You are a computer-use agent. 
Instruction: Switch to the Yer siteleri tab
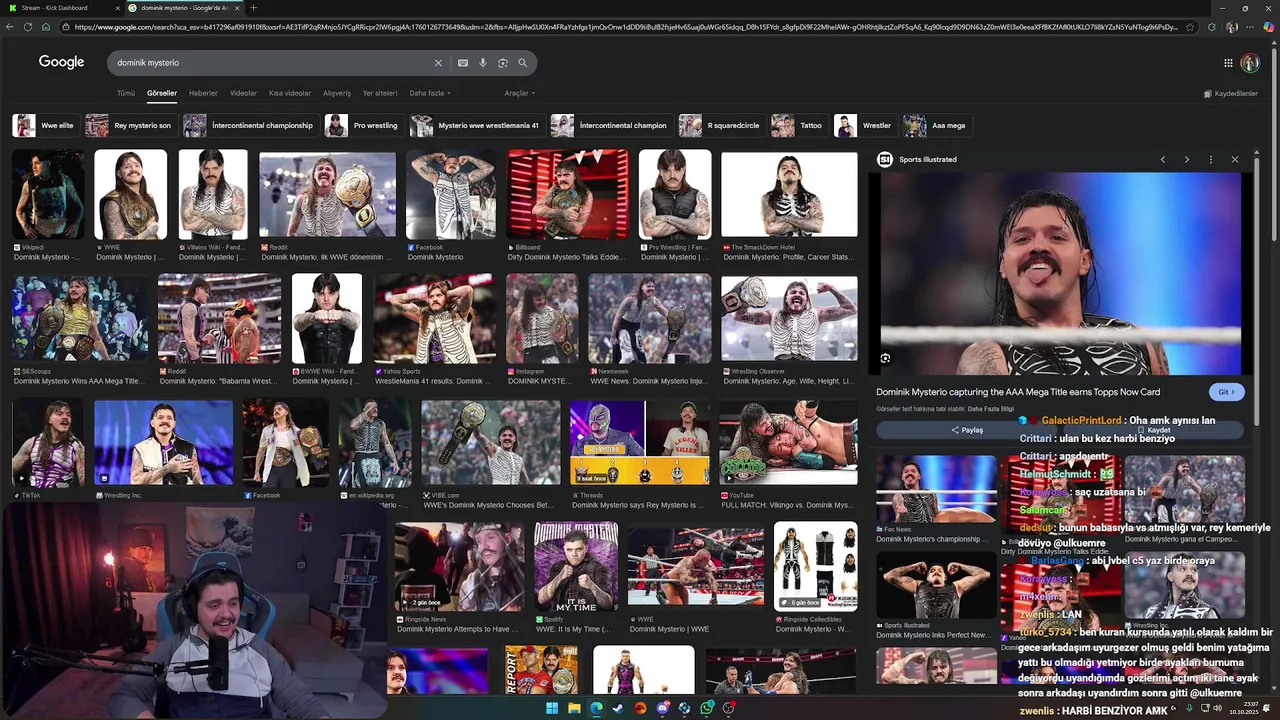[380, 93]
